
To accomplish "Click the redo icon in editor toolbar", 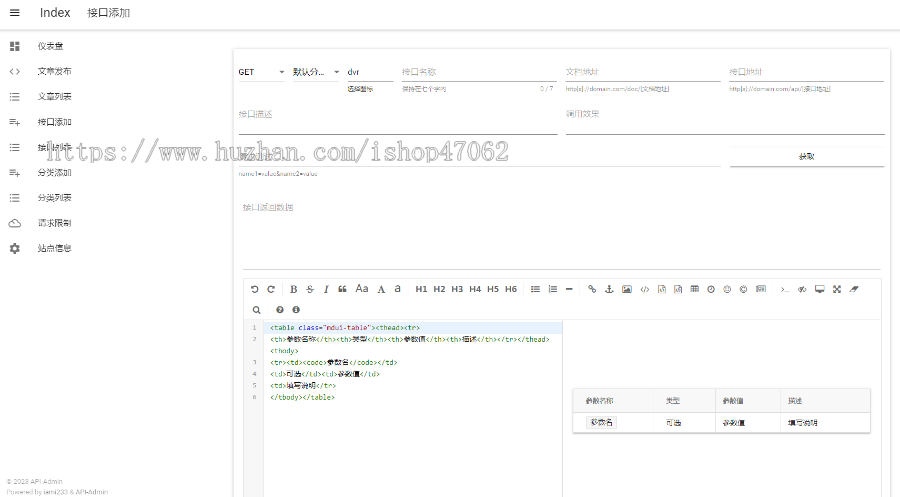I will pos(271,289).
